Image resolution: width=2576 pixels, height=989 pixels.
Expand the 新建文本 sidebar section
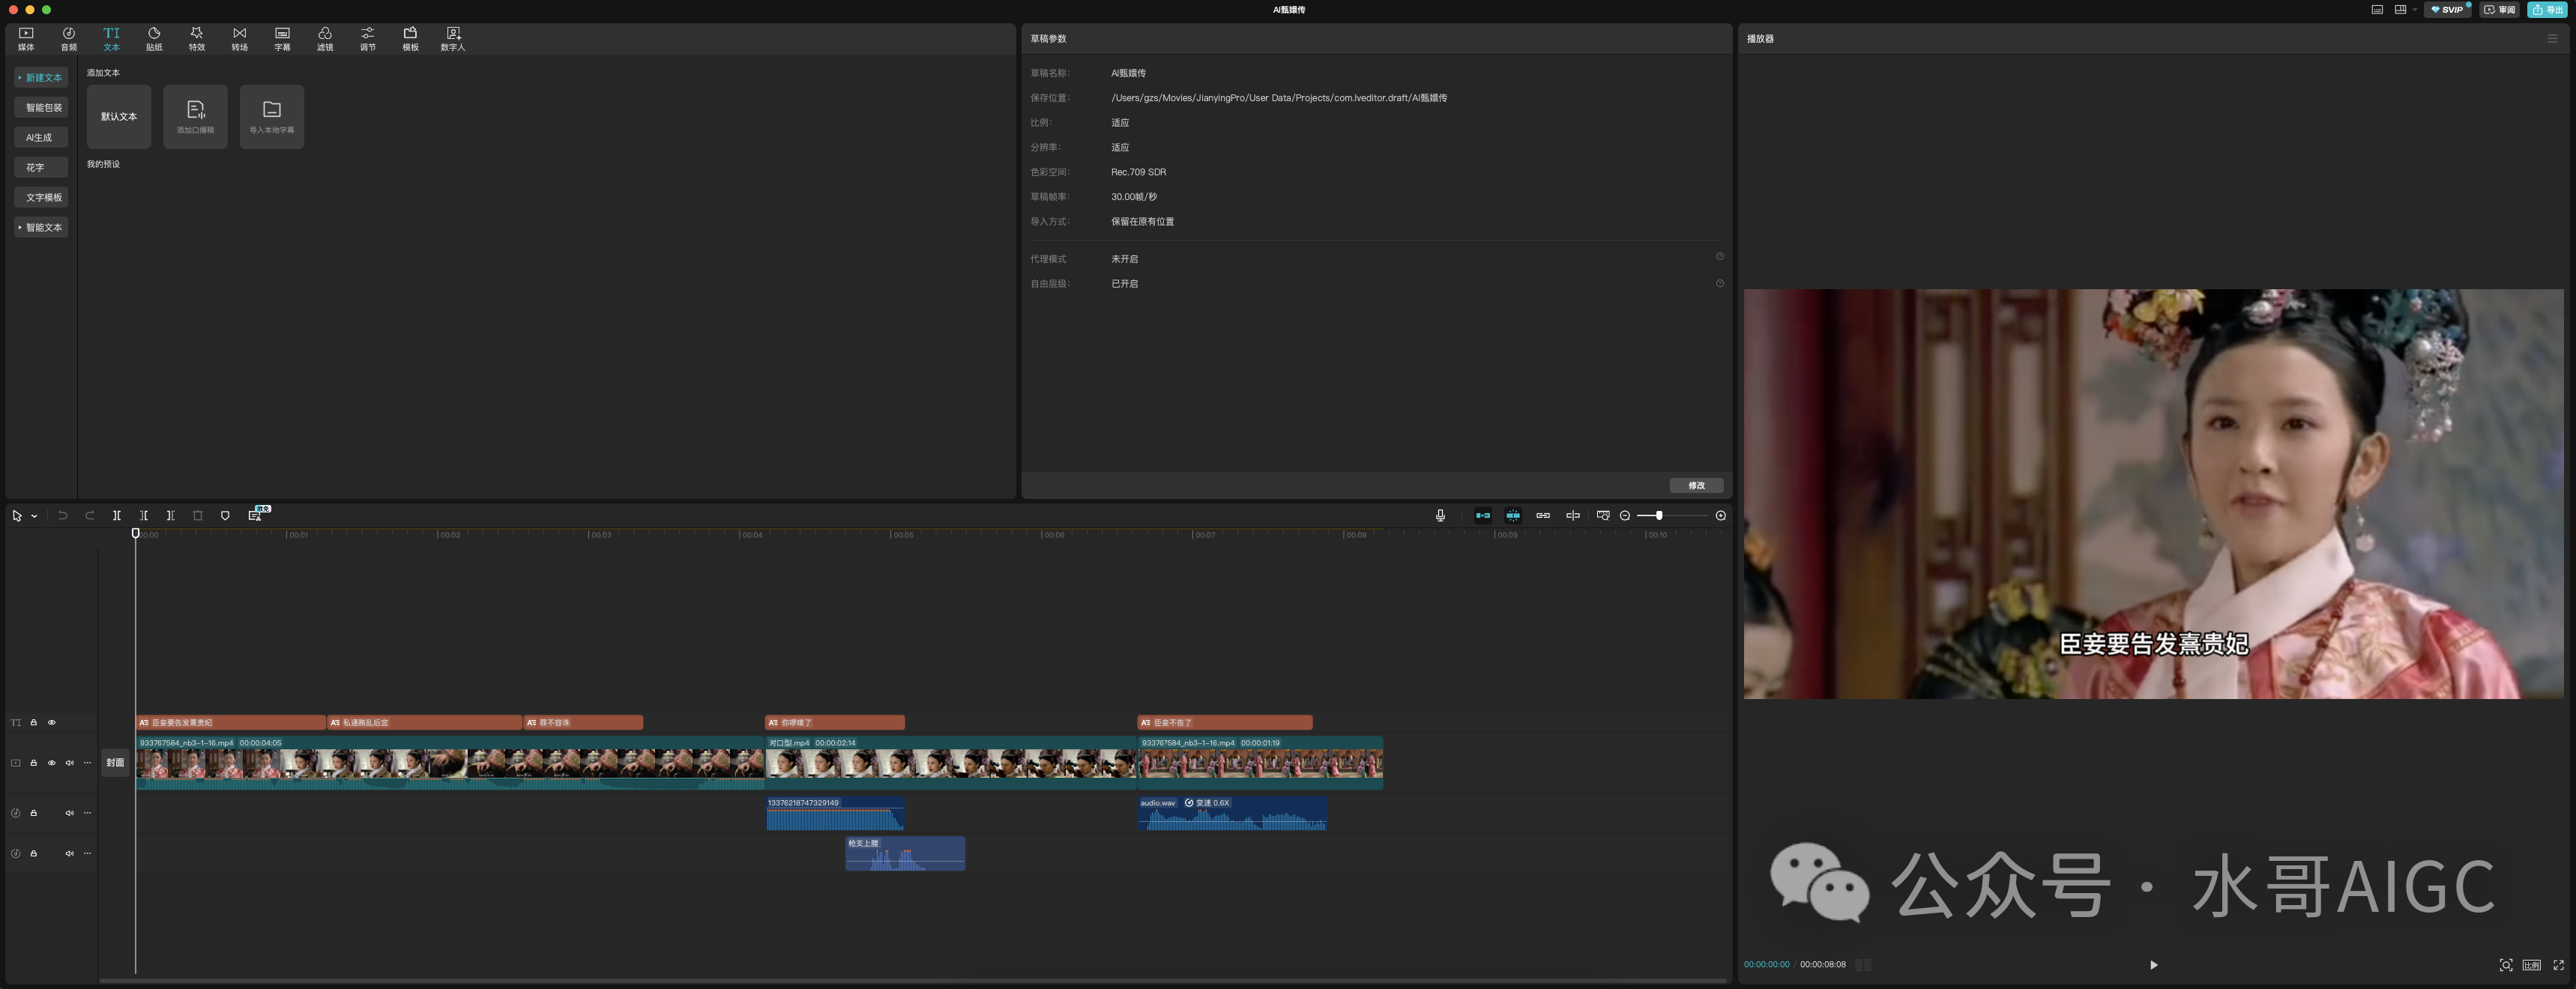pyautogui.click(x=41, y=78)
